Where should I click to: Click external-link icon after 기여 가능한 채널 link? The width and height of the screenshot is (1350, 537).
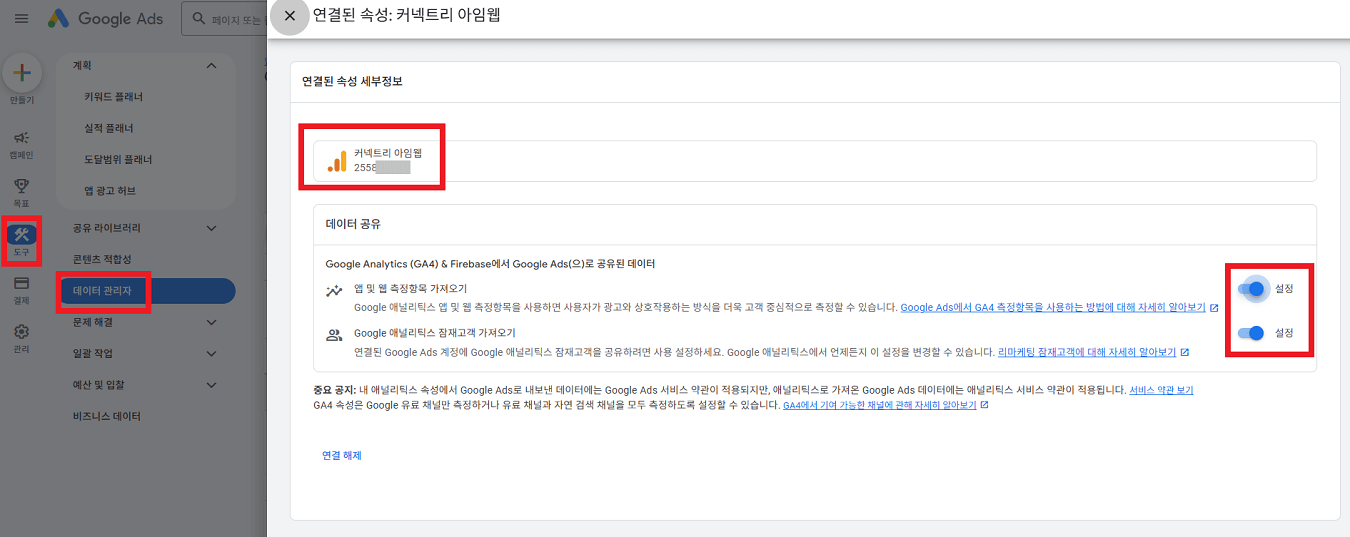(985, 405)
